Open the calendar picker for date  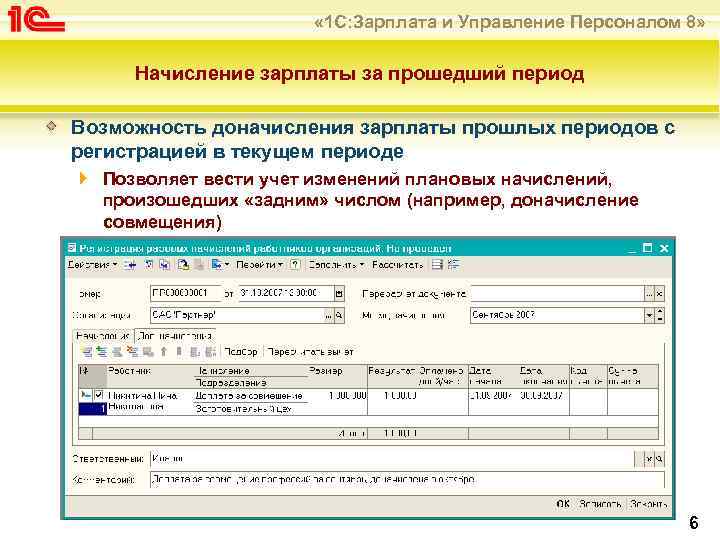339,294
